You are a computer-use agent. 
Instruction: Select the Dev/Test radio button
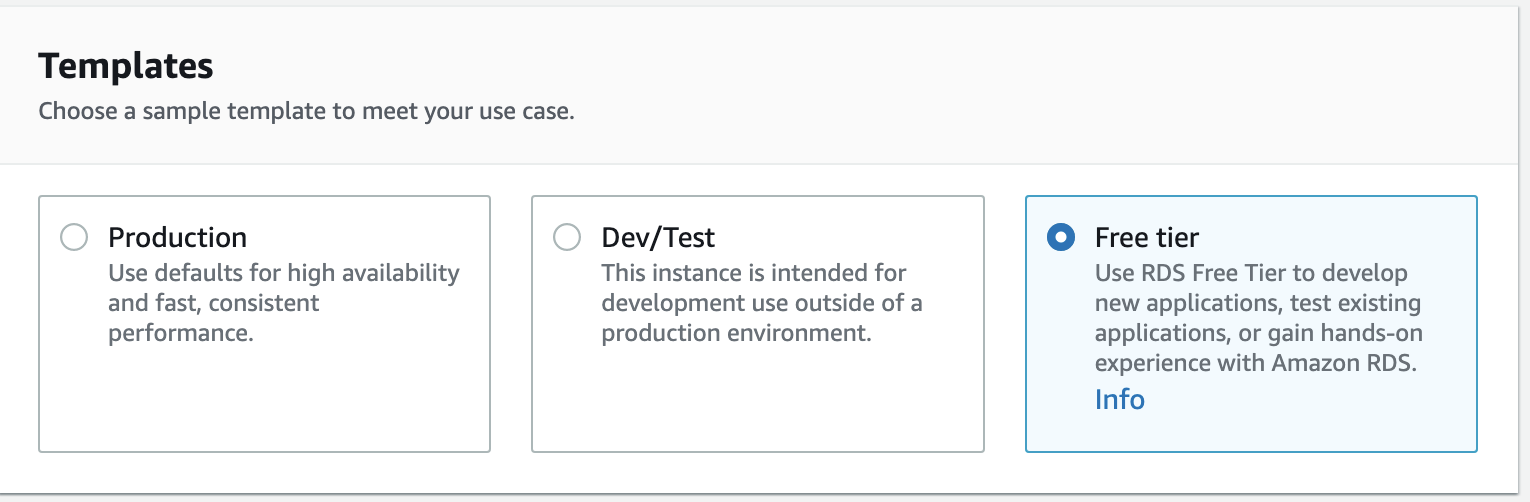pyautogui.click(x=567, y=238)
